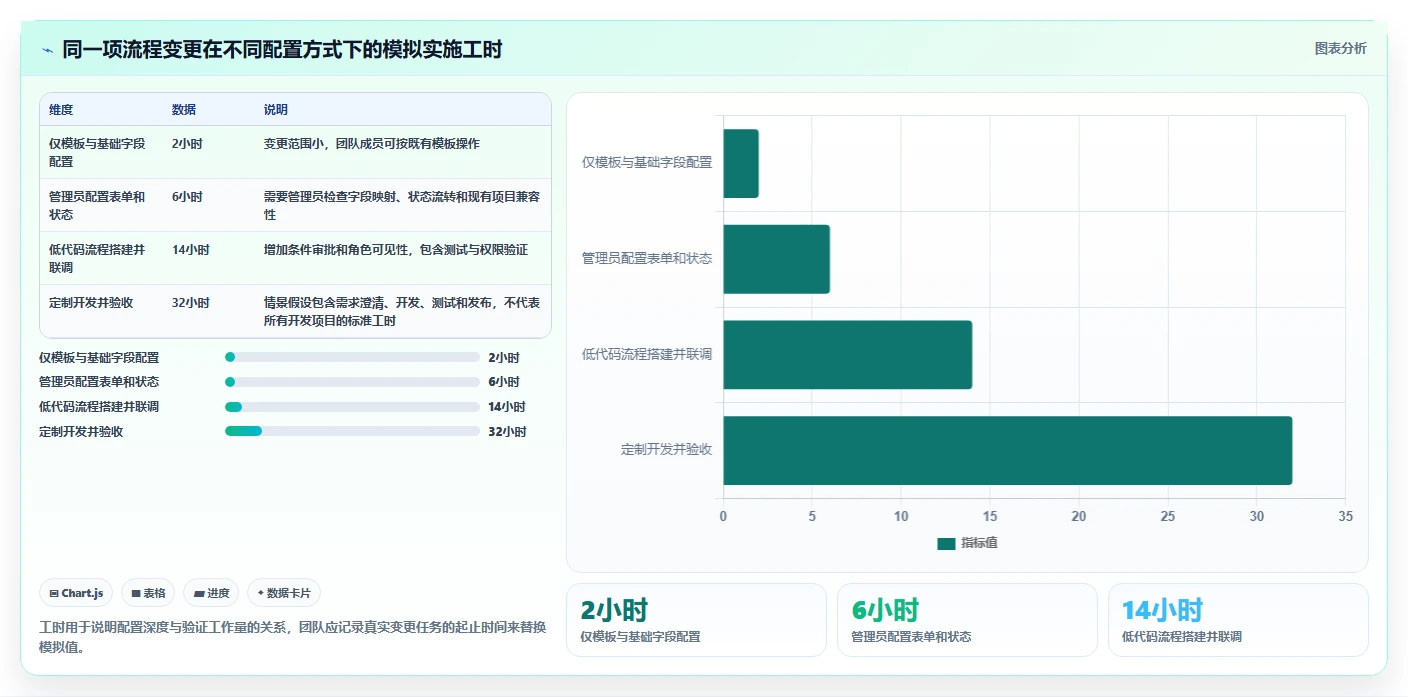Click the lightning icon beside the title

(x=47, y=50)
